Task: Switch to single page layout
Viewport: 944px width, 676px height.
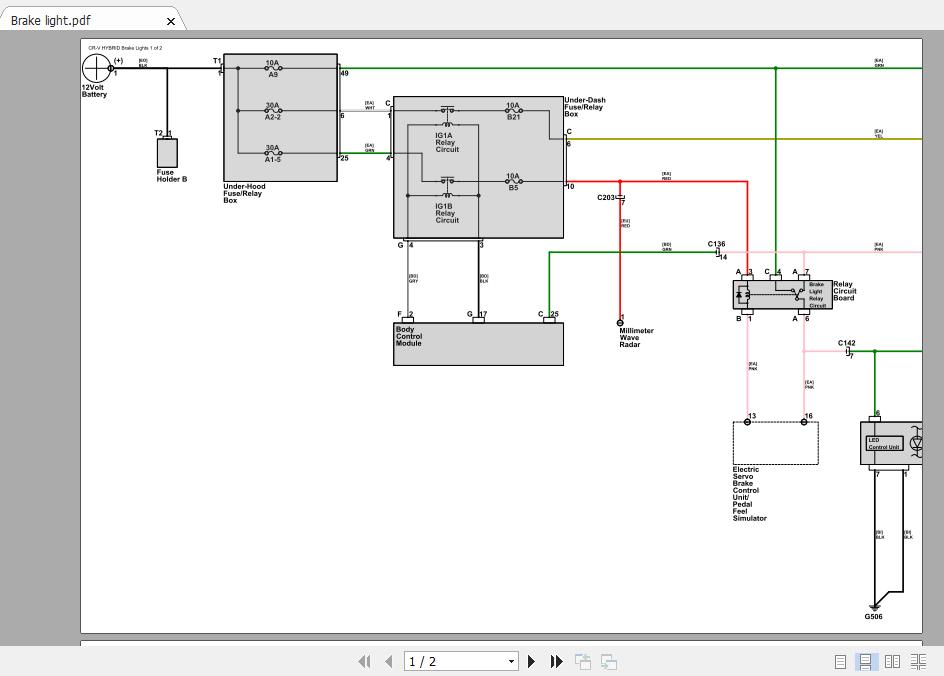Action: tap(840, 661)
